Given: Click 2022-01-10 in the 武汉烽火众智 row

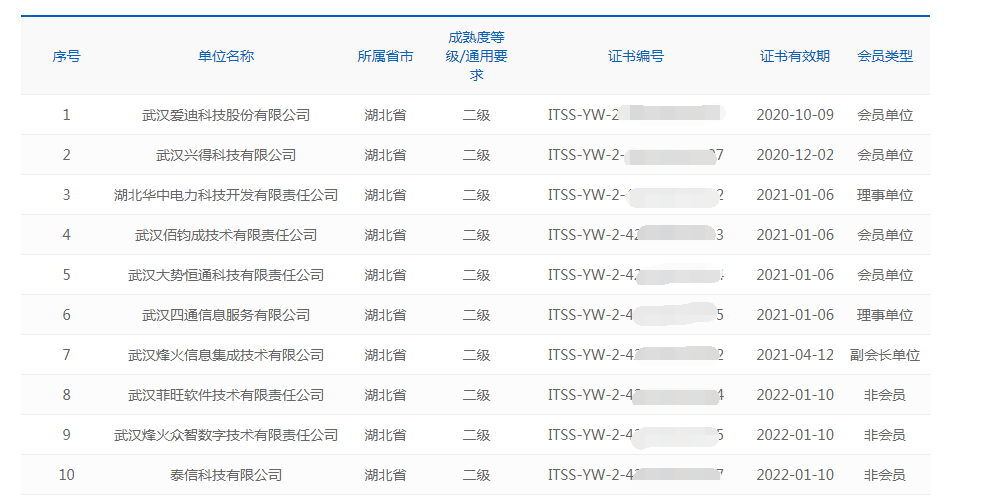Looking at the screenshot, I should tap(795, 435).
